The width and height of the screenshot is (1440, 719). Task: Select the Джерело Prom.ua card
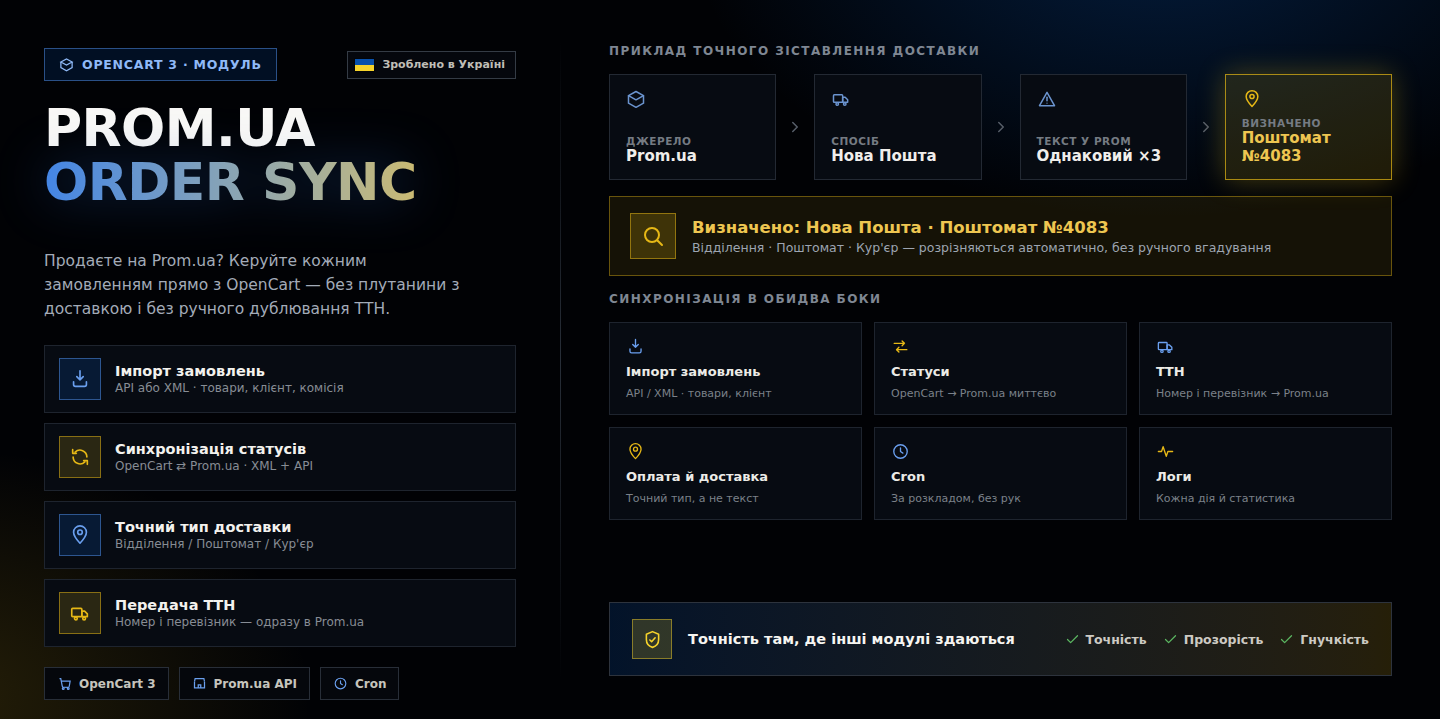(692, 127)
